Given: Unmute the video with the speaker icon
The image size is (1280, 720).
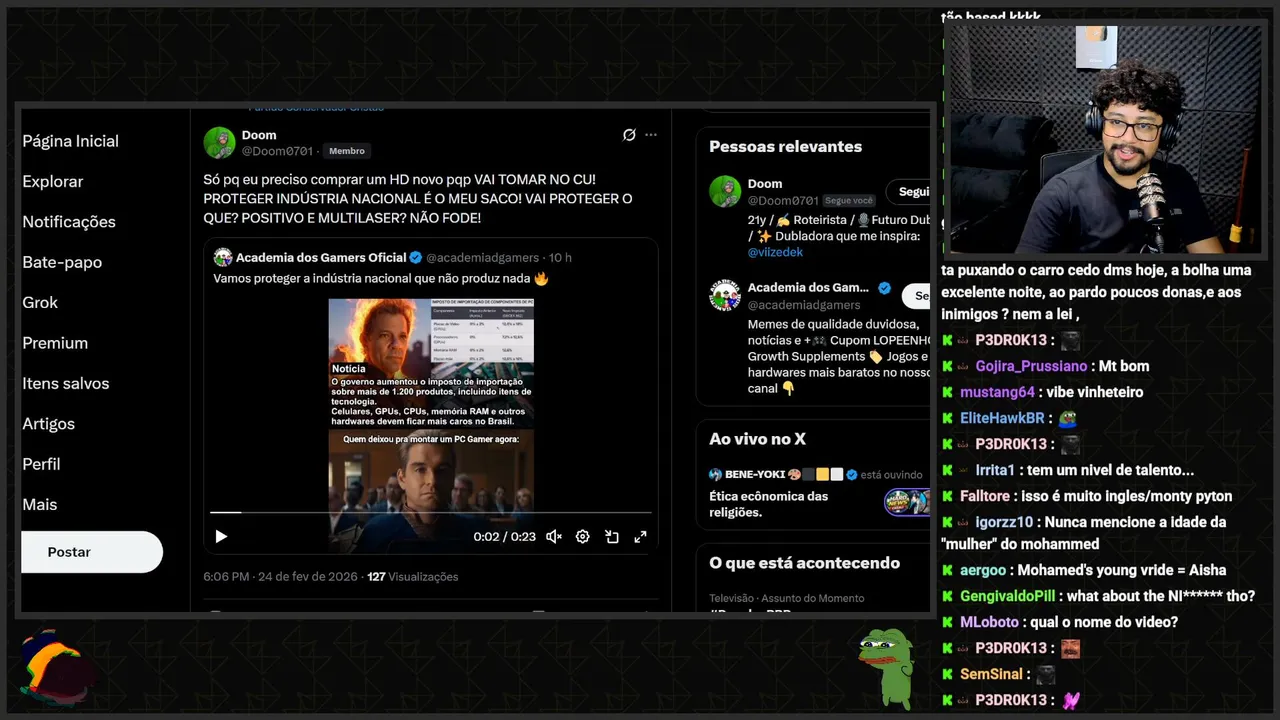Looking at the screenshot, I should point(553,537).
